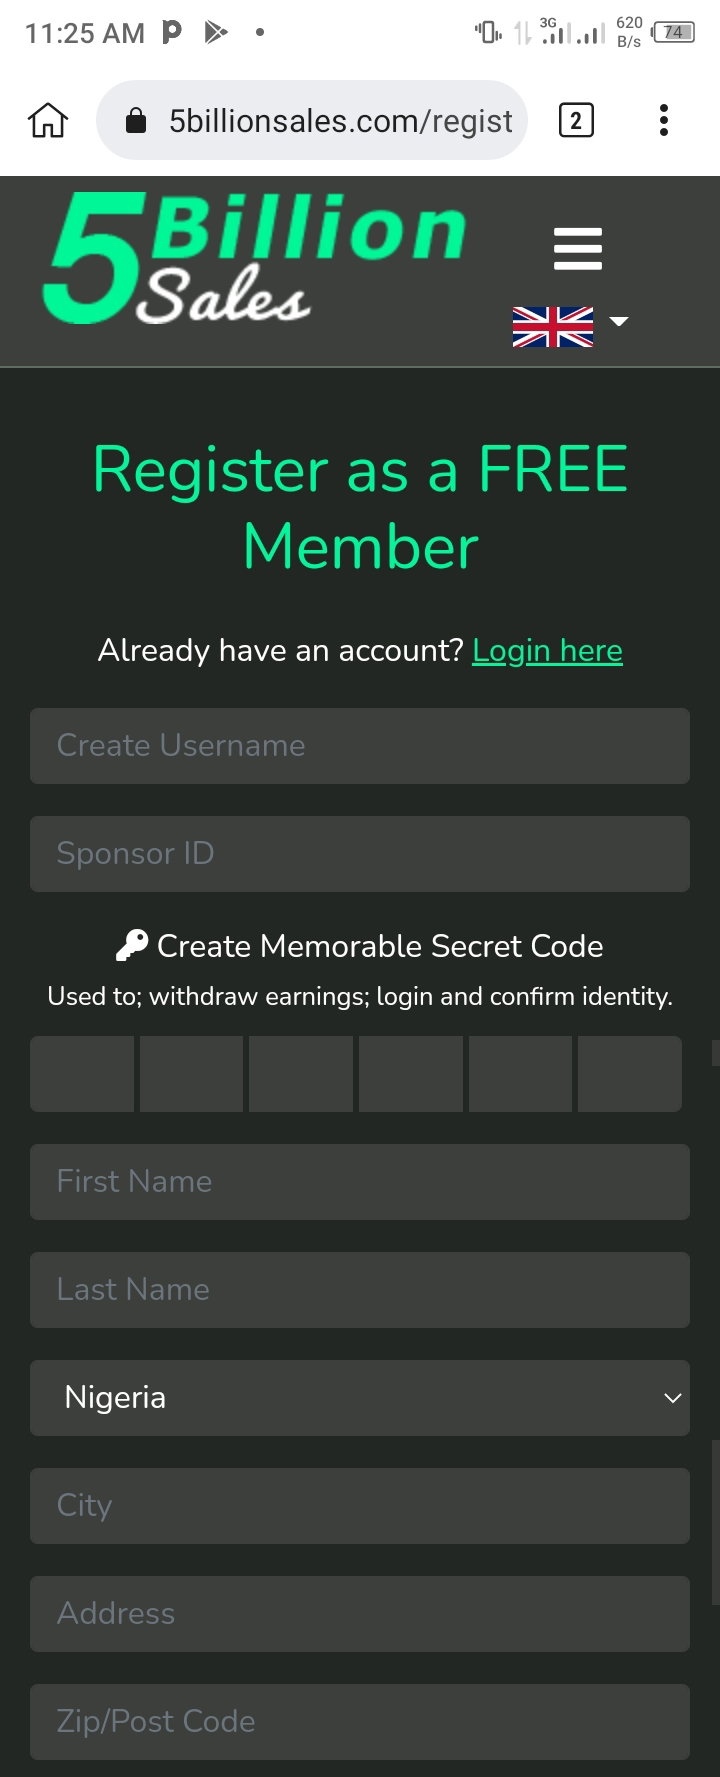
Task: Focus the Create Username field
Action: 360,746
